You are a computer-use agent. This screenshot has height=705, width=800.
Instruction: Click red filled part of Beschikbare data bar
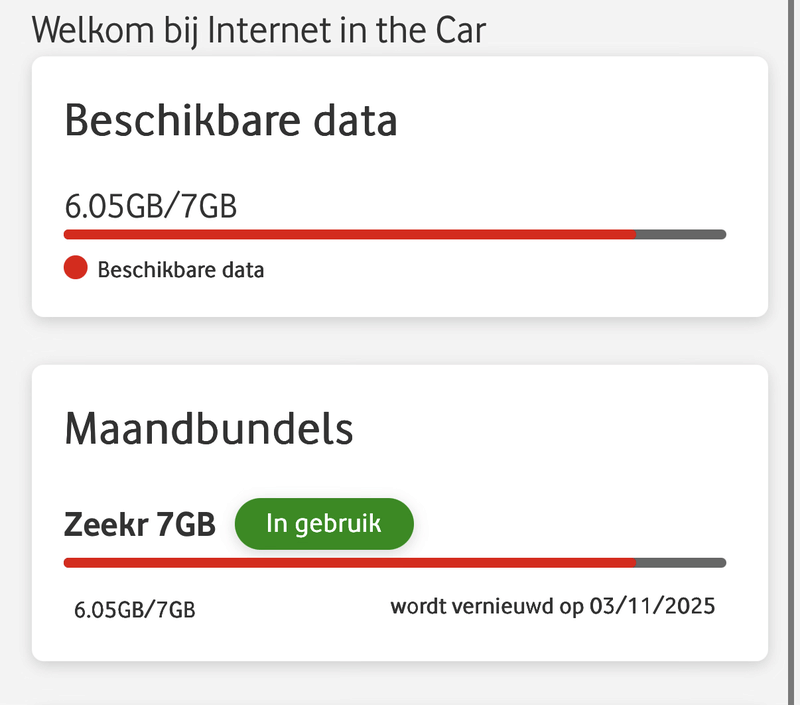coord(350,234)
